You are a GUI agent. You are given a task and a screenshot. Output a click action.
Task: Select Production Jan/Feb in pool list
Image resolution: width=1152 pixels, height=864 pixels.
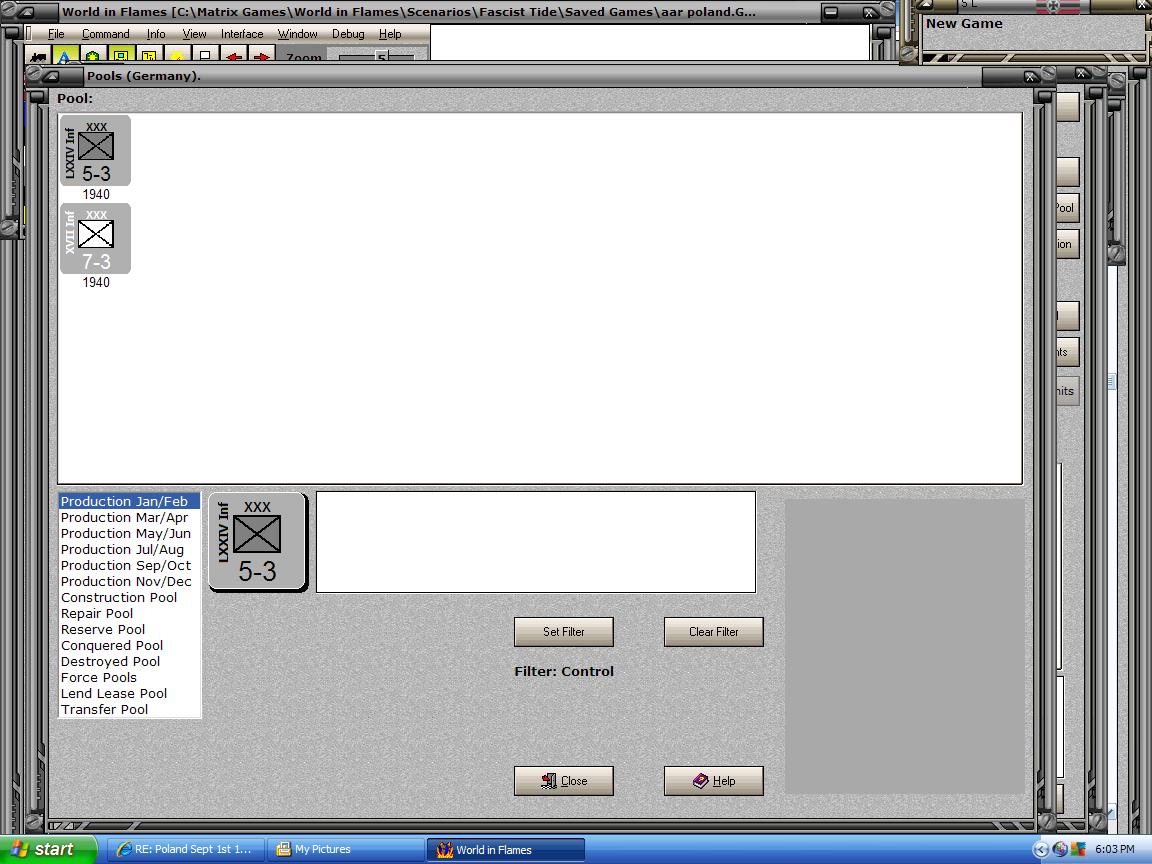point(129,501)
